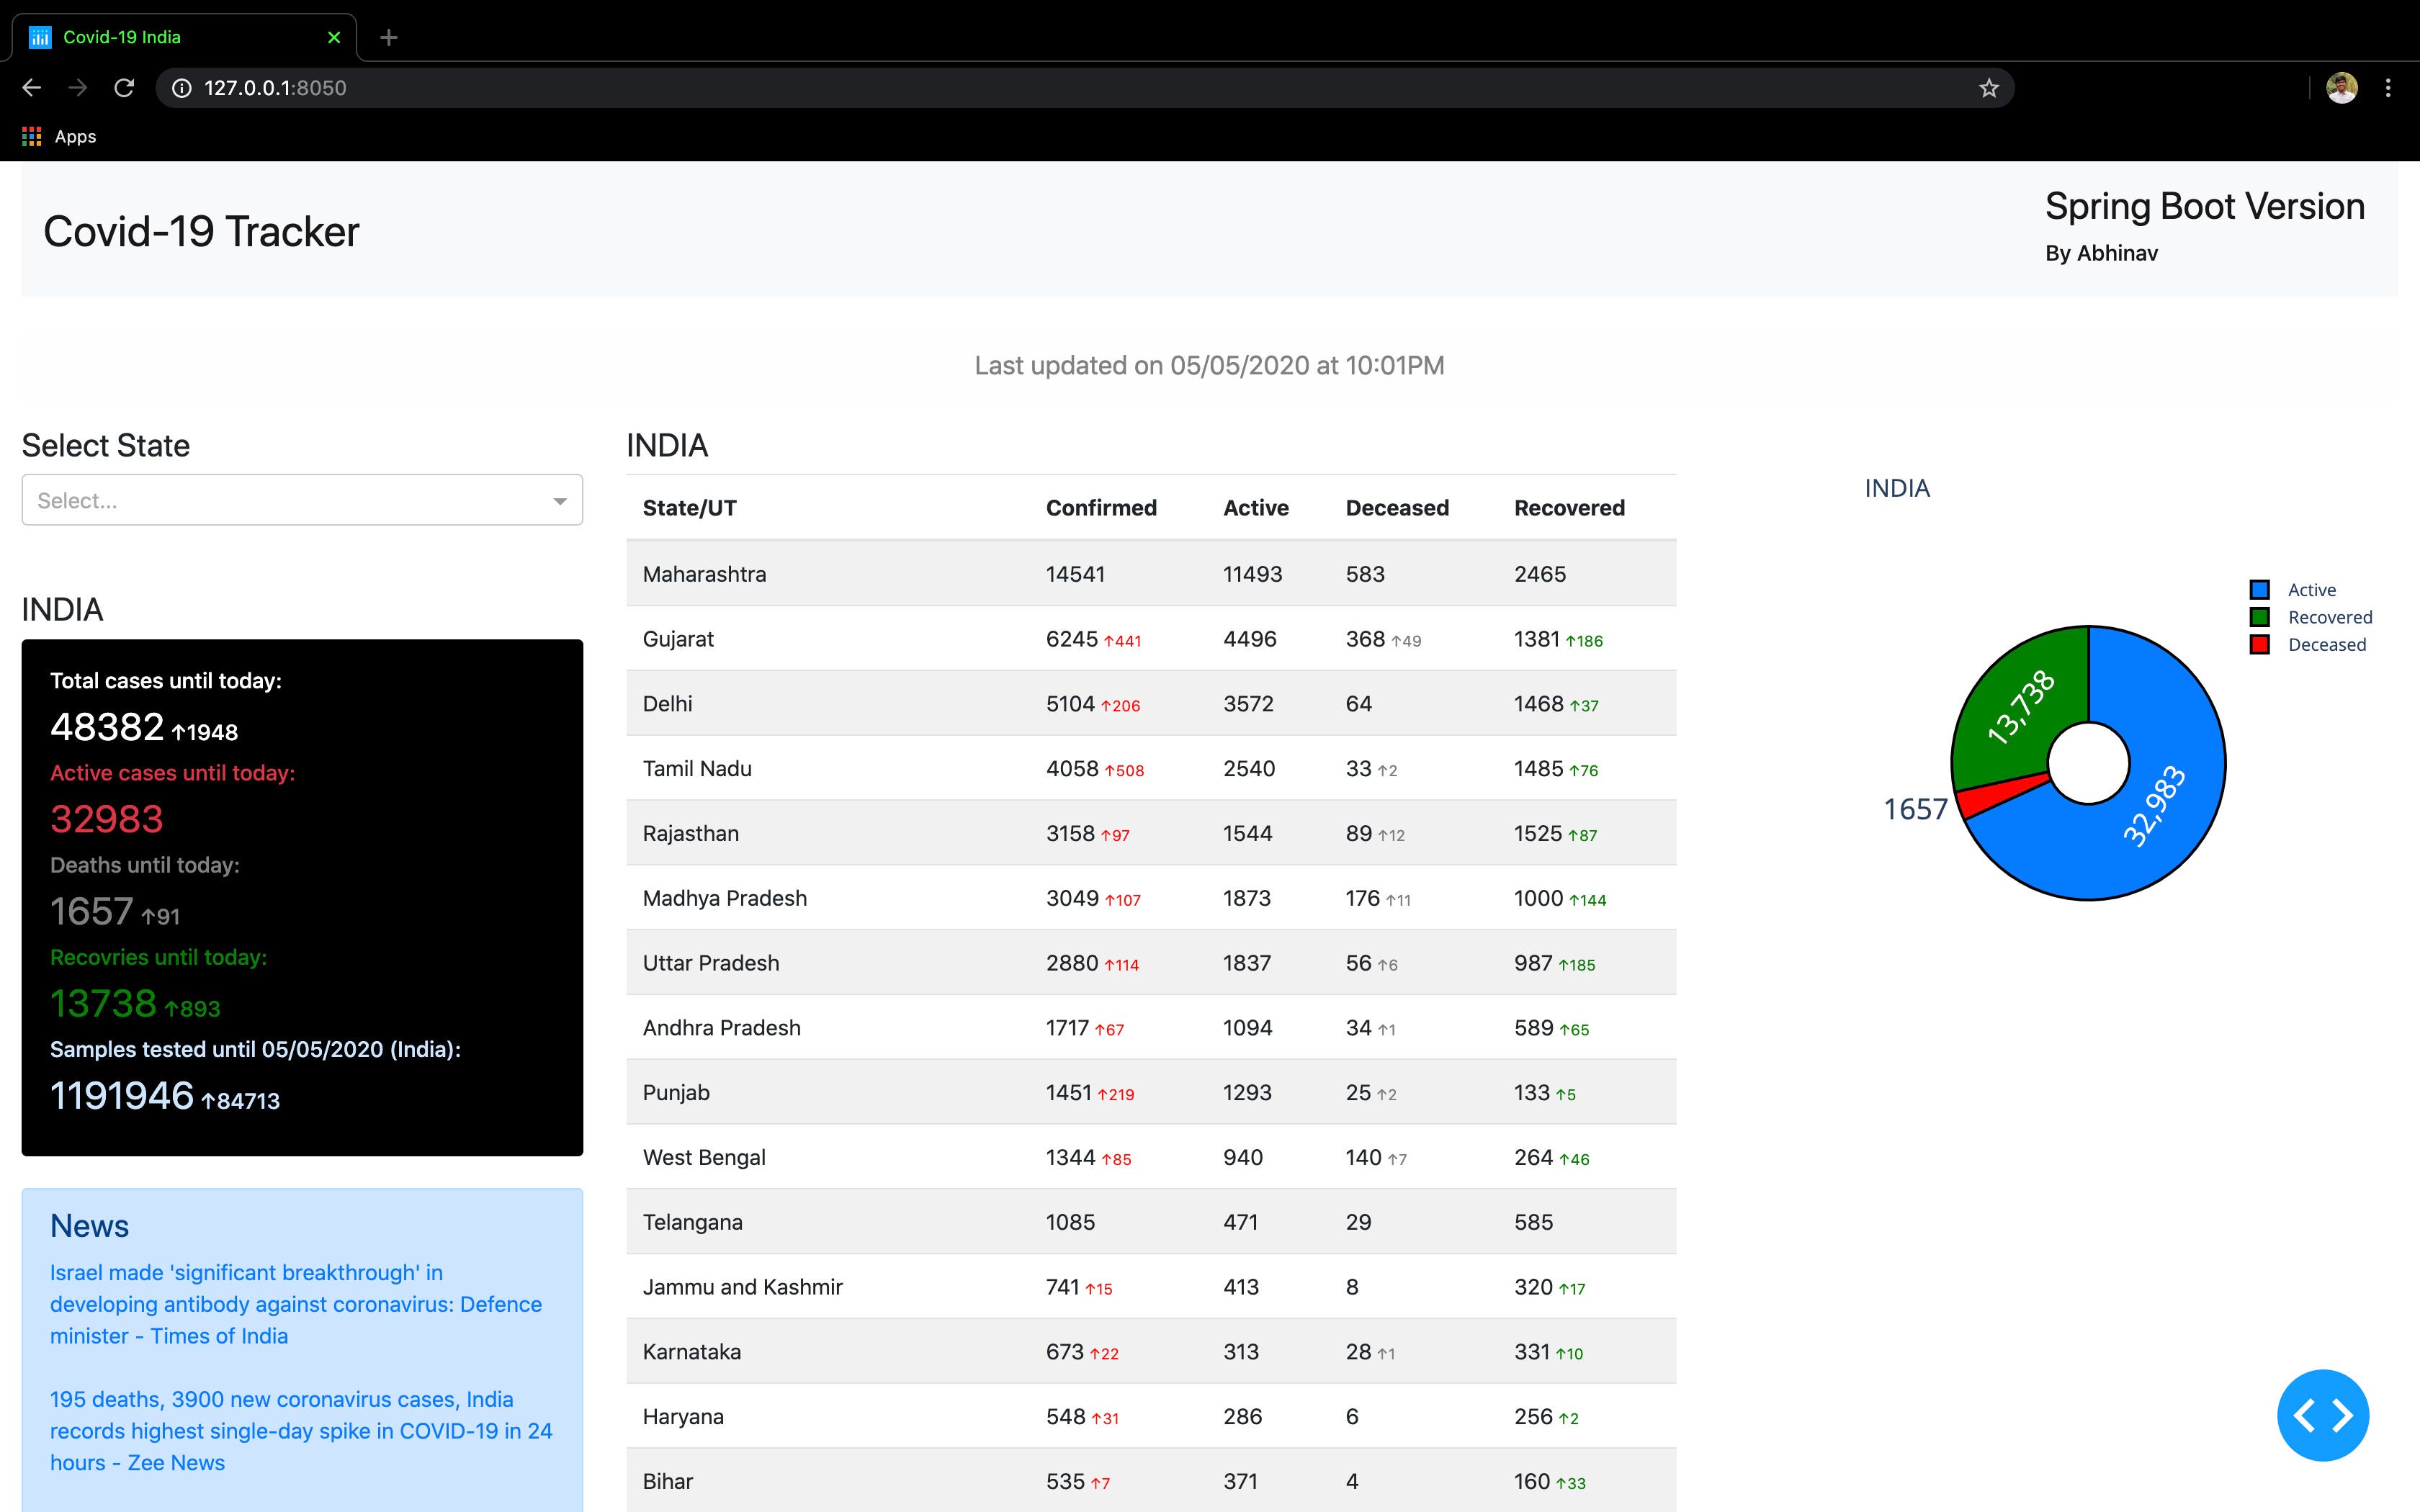Click the Covid-19 India tab favicon
This screenshot has width=2420, height=1512.
pyautogui.click(x=40, y=37)
